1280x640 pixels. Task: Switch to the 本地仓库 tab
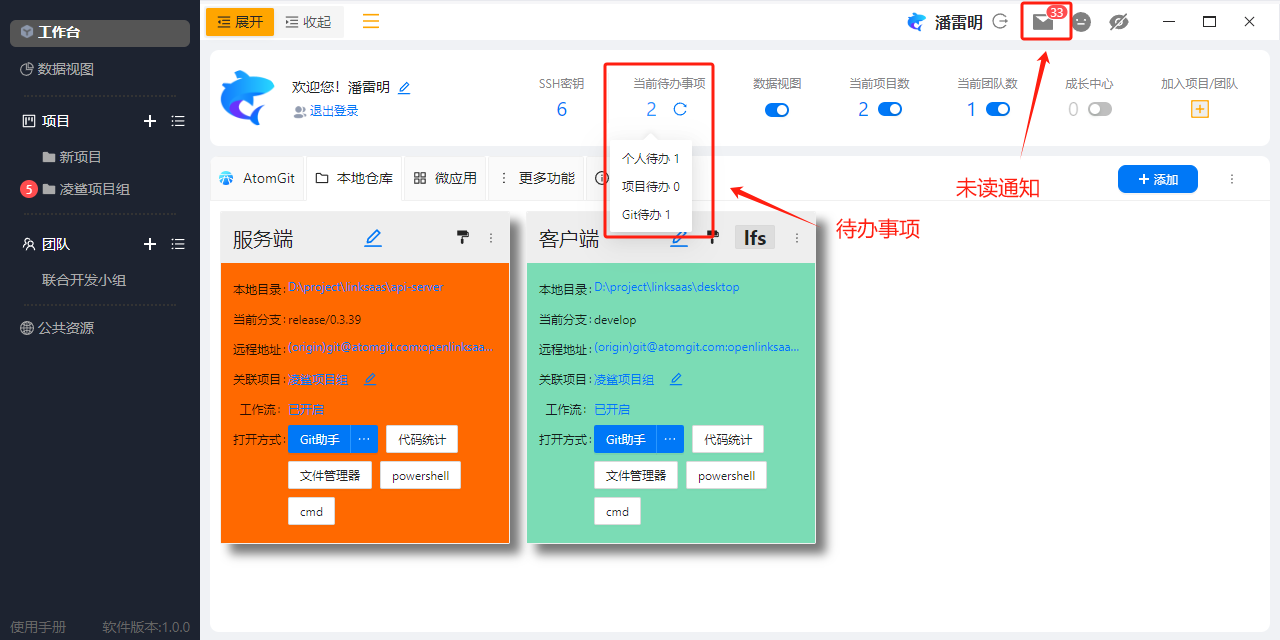[354, 178]
